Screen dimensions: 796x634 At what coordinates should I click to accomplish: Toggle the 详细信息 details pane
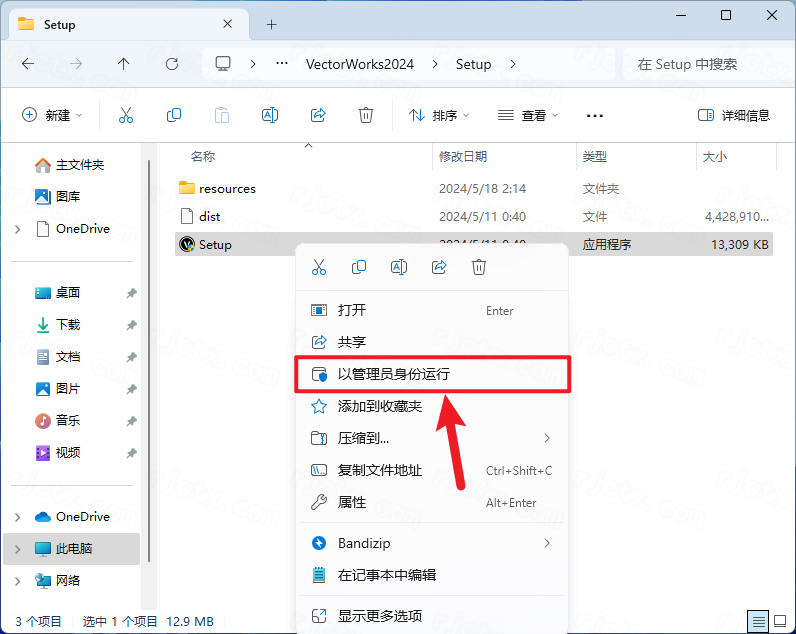(734, 115)
